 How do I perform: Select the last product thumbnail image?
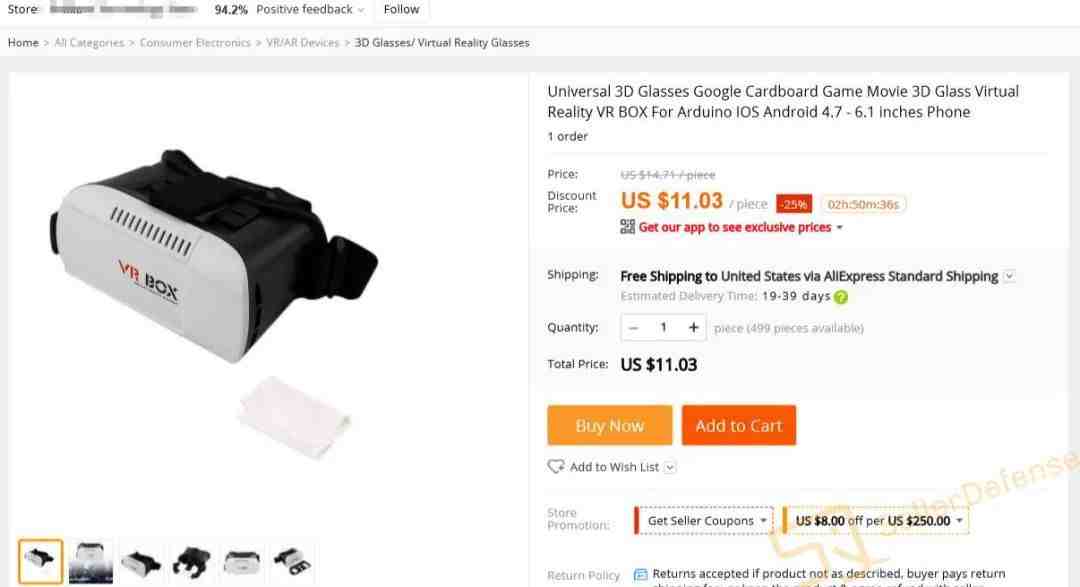point(291,562)
